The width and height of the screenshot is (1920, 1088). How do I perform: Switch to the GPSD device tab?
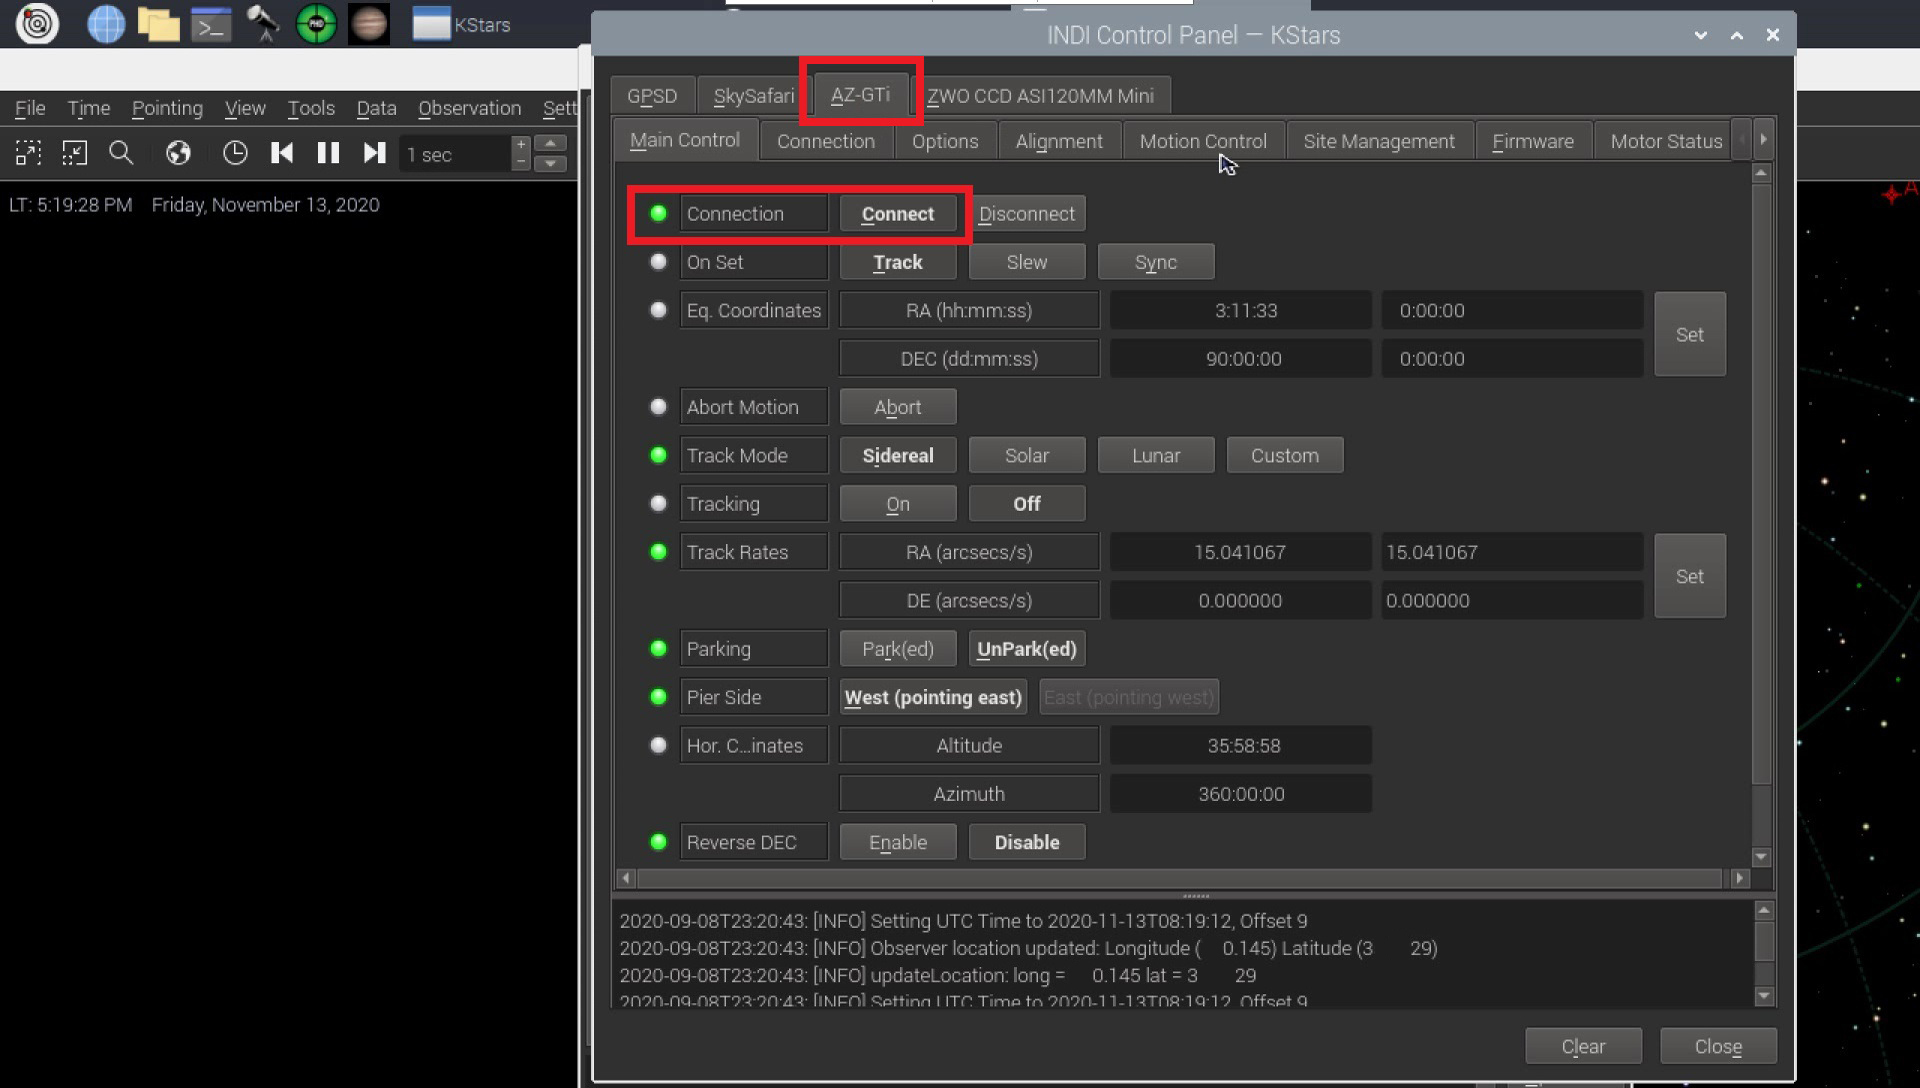[x=652, y=96]
